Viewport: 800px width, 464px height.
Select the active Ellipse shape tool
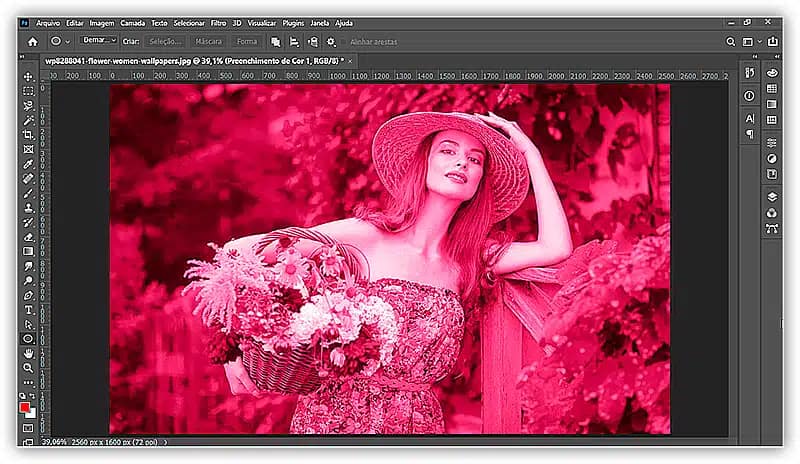[28, 339]
